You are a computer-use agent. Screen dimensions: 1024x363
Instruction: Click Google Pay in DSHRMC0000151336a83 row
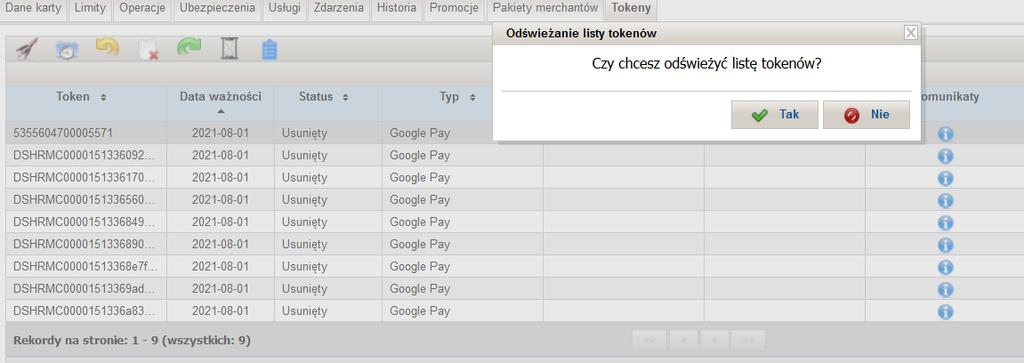[x=420, y=311]
